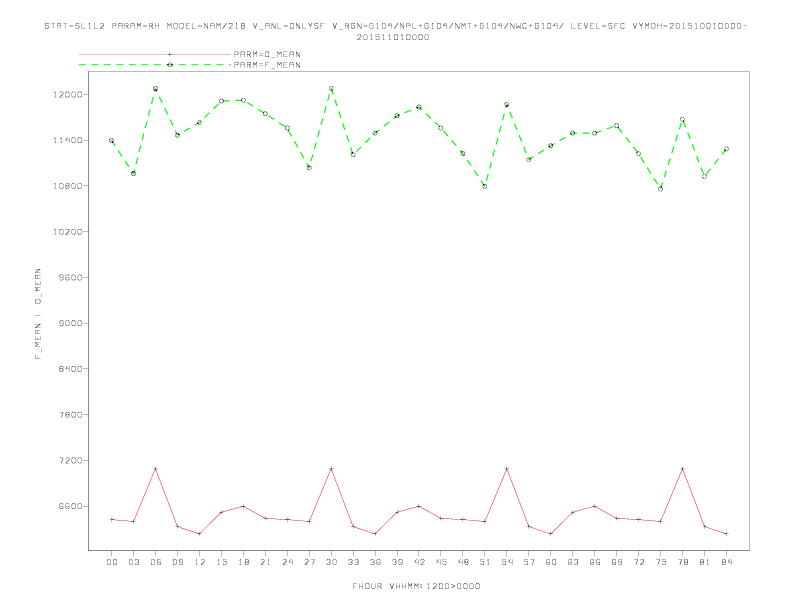Select the red O_MEAN legend line sample

point(155,54)
